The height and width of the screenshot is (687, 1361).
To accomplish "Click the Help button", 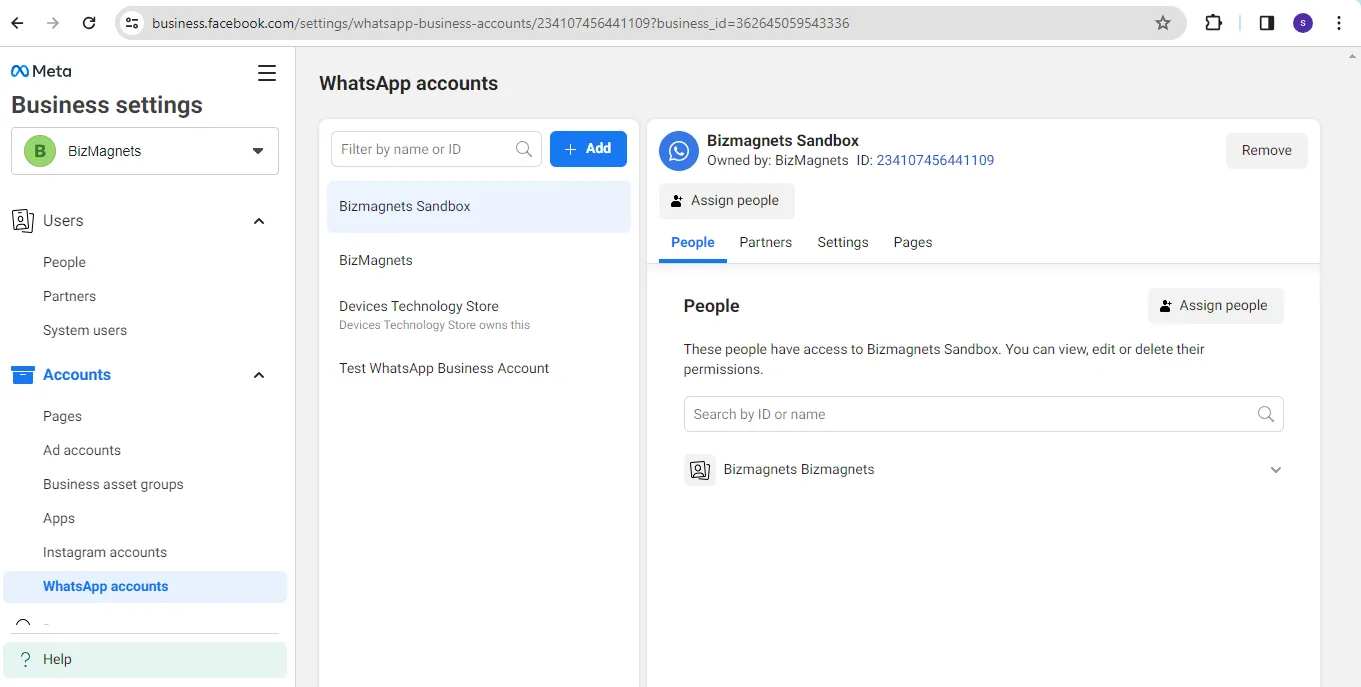I will [145, 660].
